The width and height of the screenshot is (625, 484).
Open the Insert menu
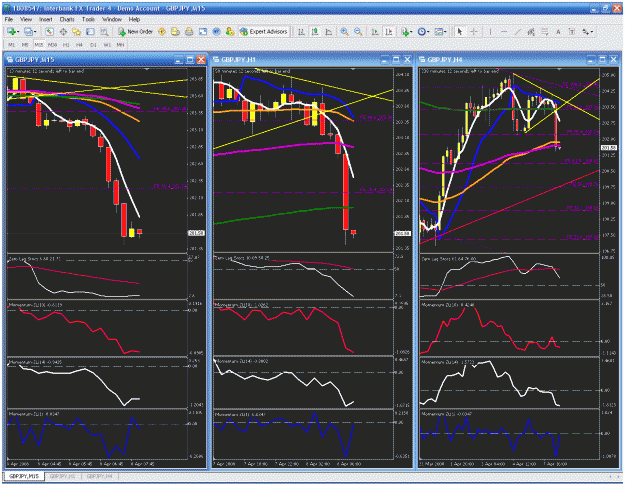click(45, 19)
